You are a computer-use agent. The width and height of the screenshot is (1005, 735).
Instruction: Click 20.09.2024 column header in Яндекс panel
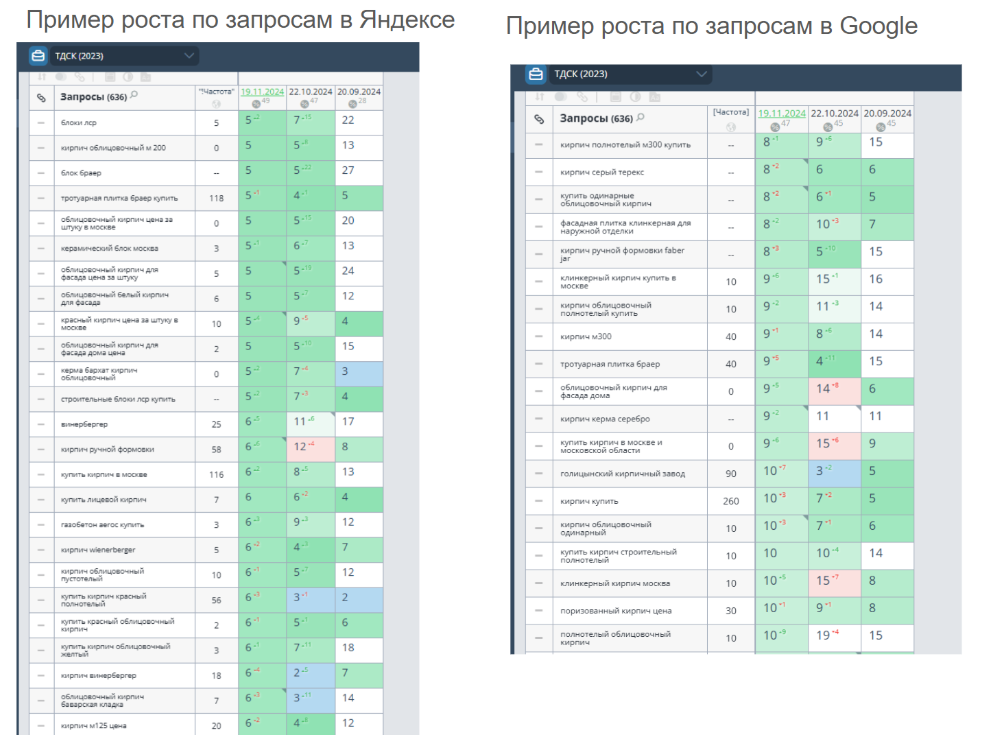[359, 92]
